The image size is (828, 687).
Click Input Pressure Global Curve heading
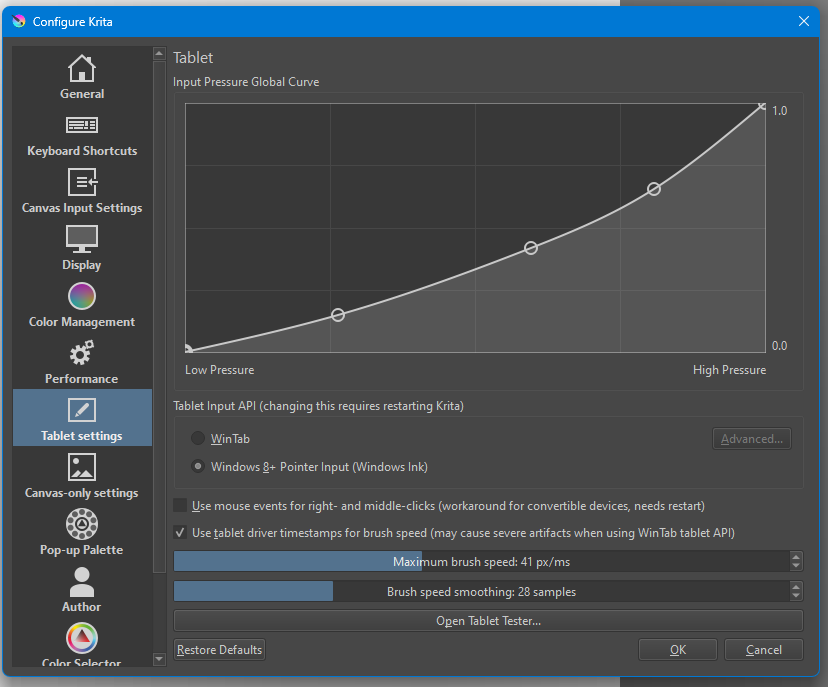click(x=246, y=82)
